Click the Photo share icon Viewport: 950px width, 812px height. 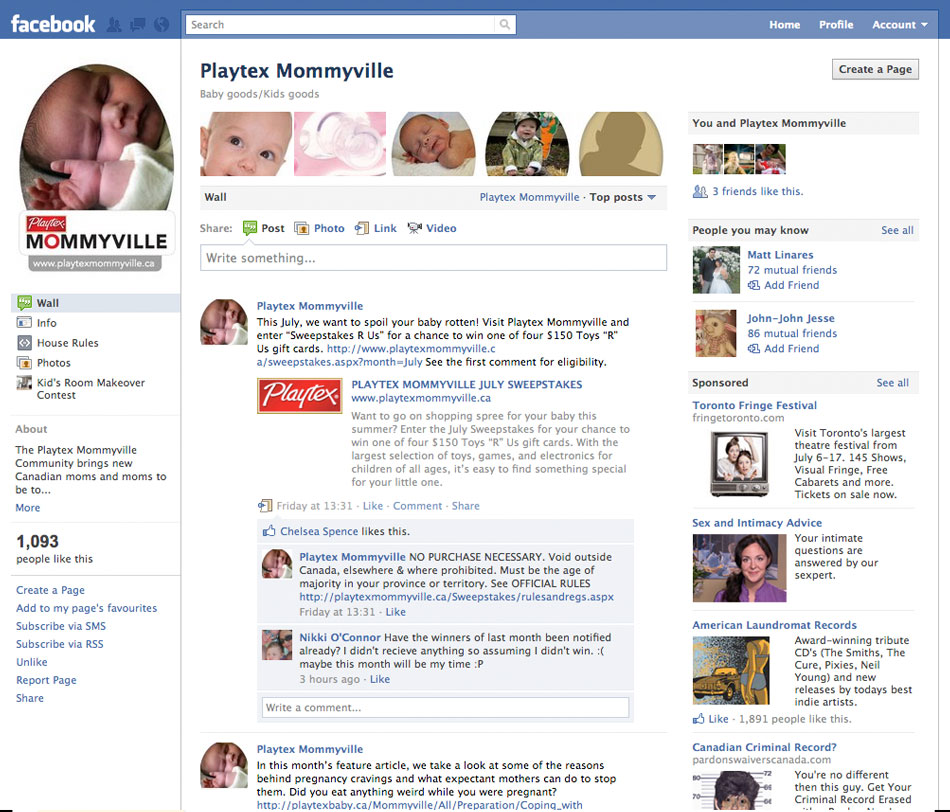[301, 228]
